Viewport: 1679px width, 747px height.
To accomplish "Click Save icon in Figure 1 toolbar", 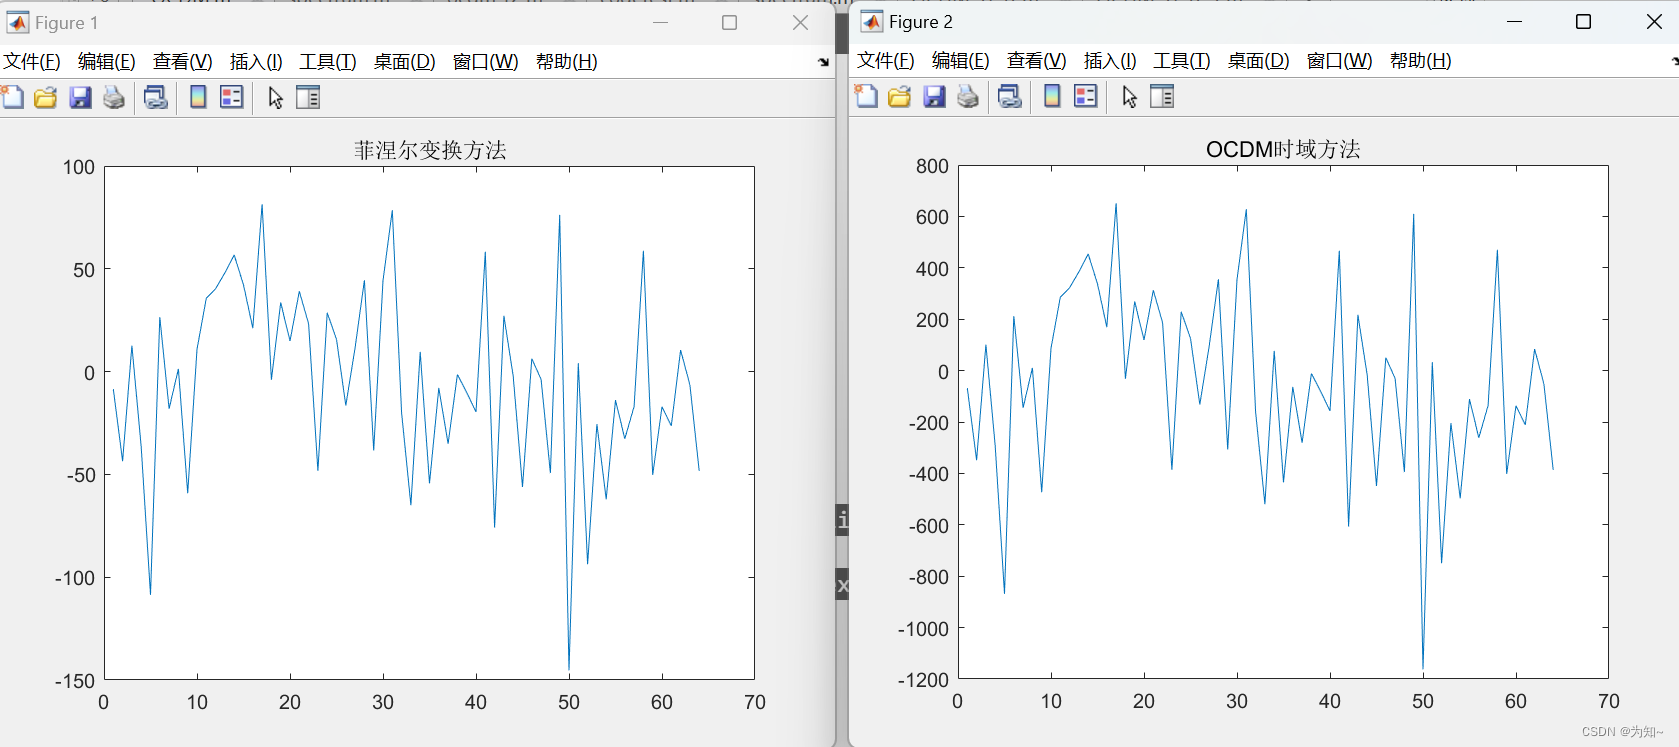I will 80,97.
